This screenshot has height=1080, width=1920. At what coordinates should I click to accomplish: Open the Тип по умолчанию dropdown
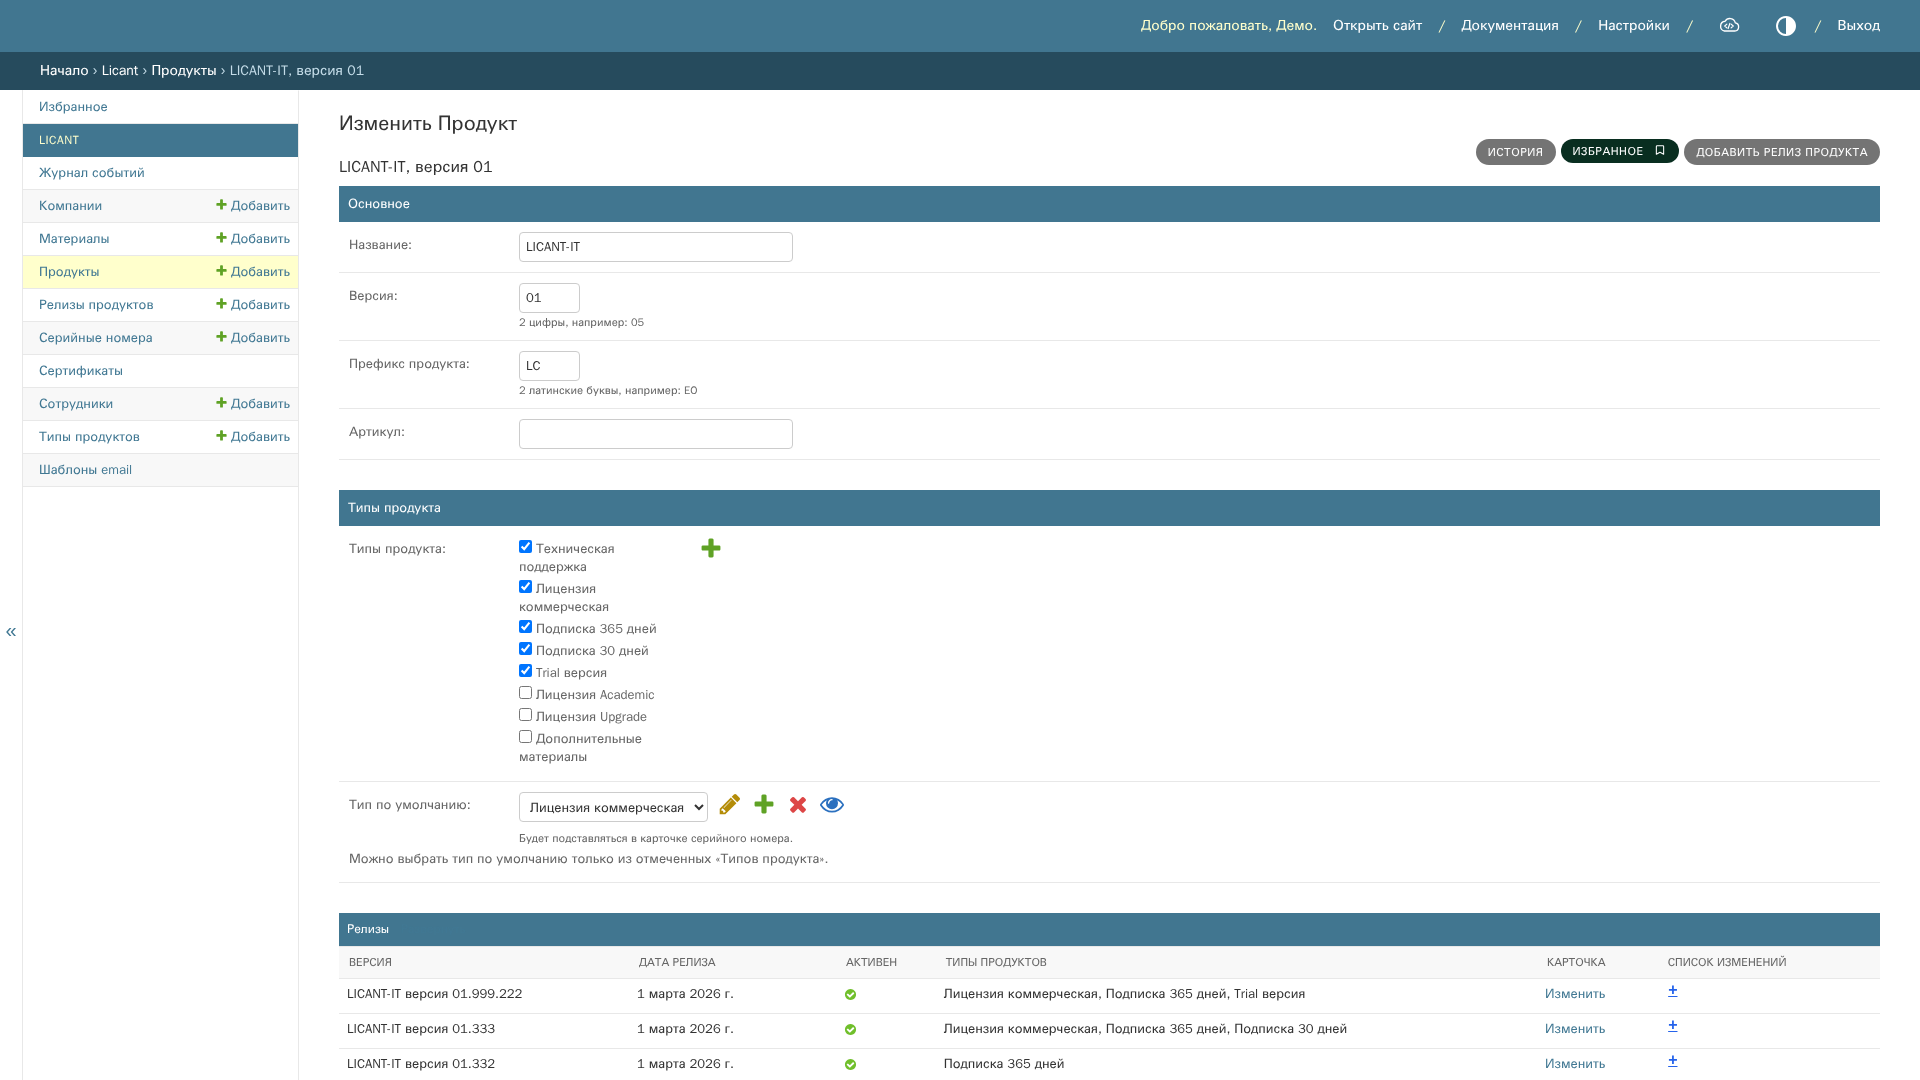coord(613,807)
